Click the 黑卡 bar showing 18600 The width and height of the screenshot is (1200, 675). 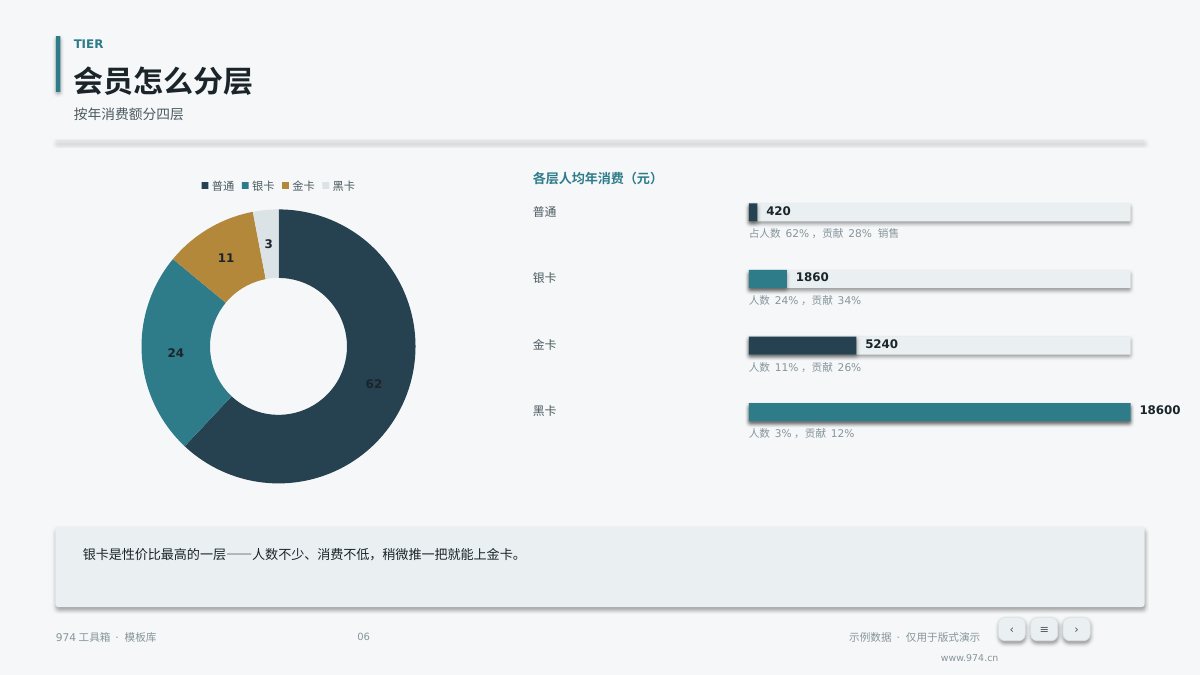[940, 412]
